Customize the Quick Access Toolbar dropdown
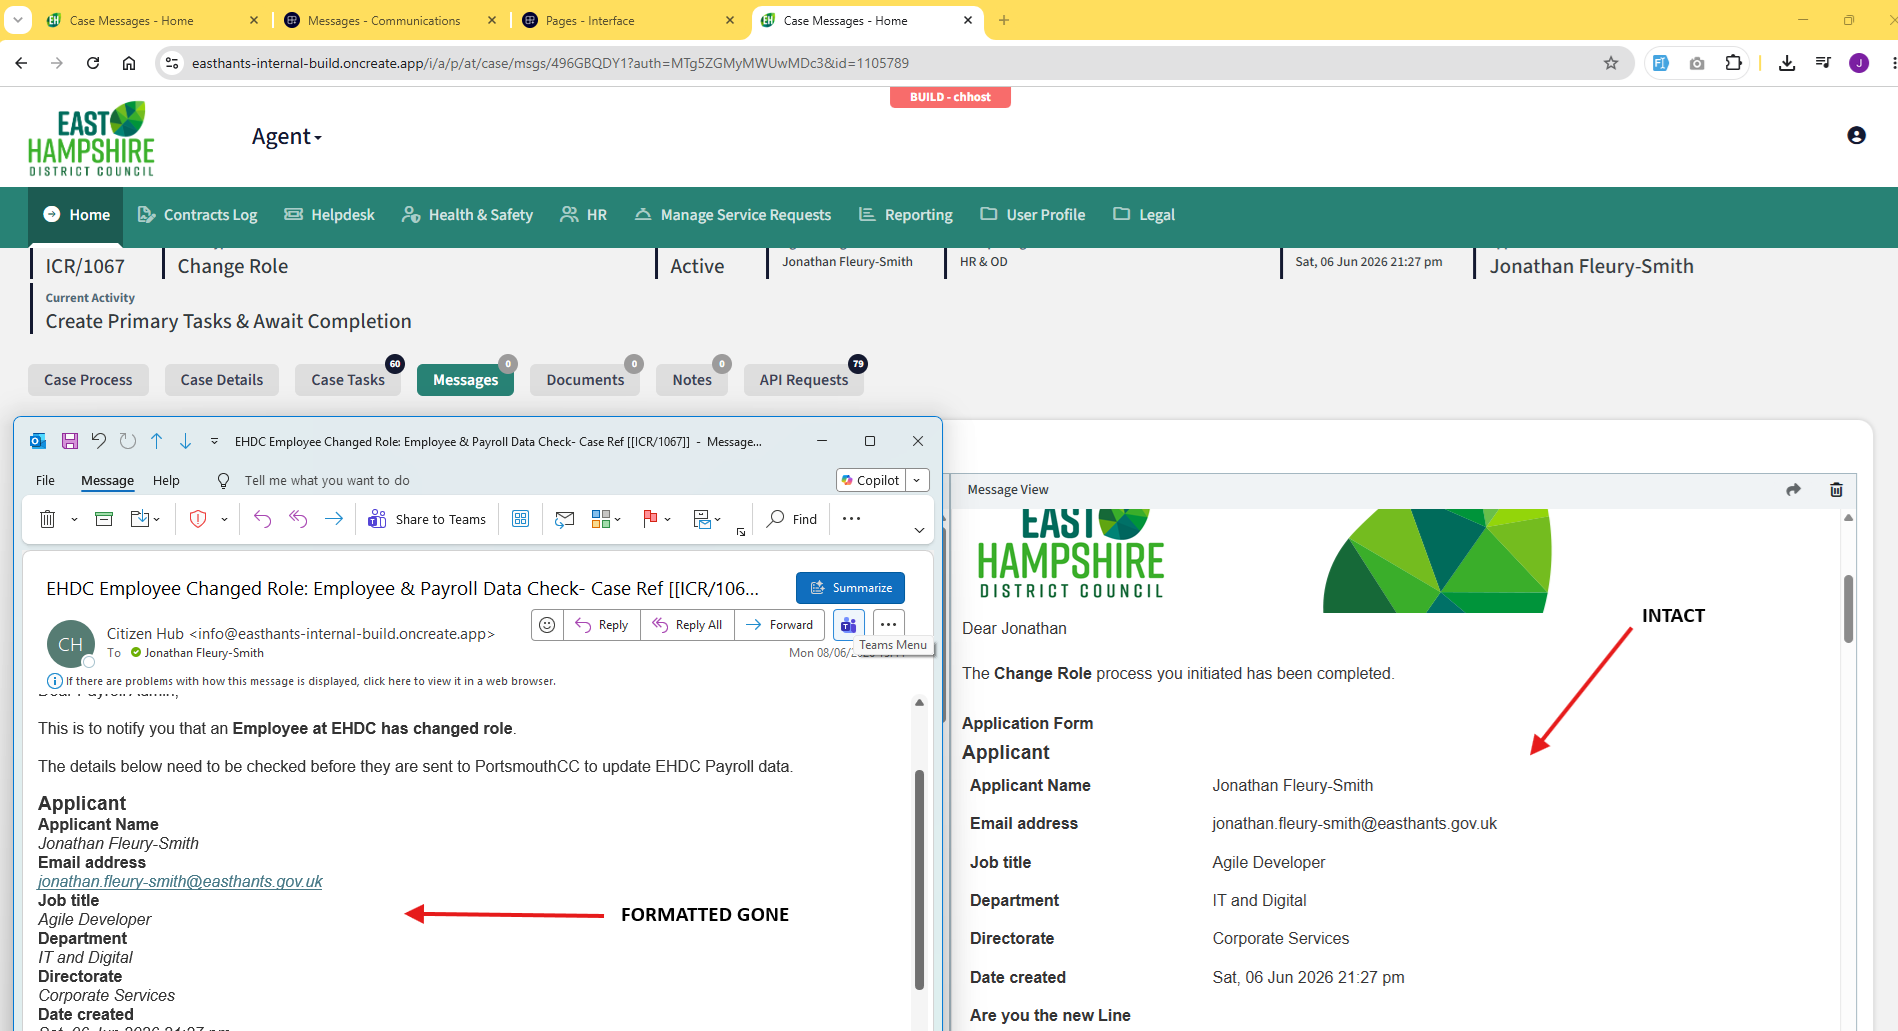The width and height of the screenshot is (1898, 1031). tap(214, 441)
